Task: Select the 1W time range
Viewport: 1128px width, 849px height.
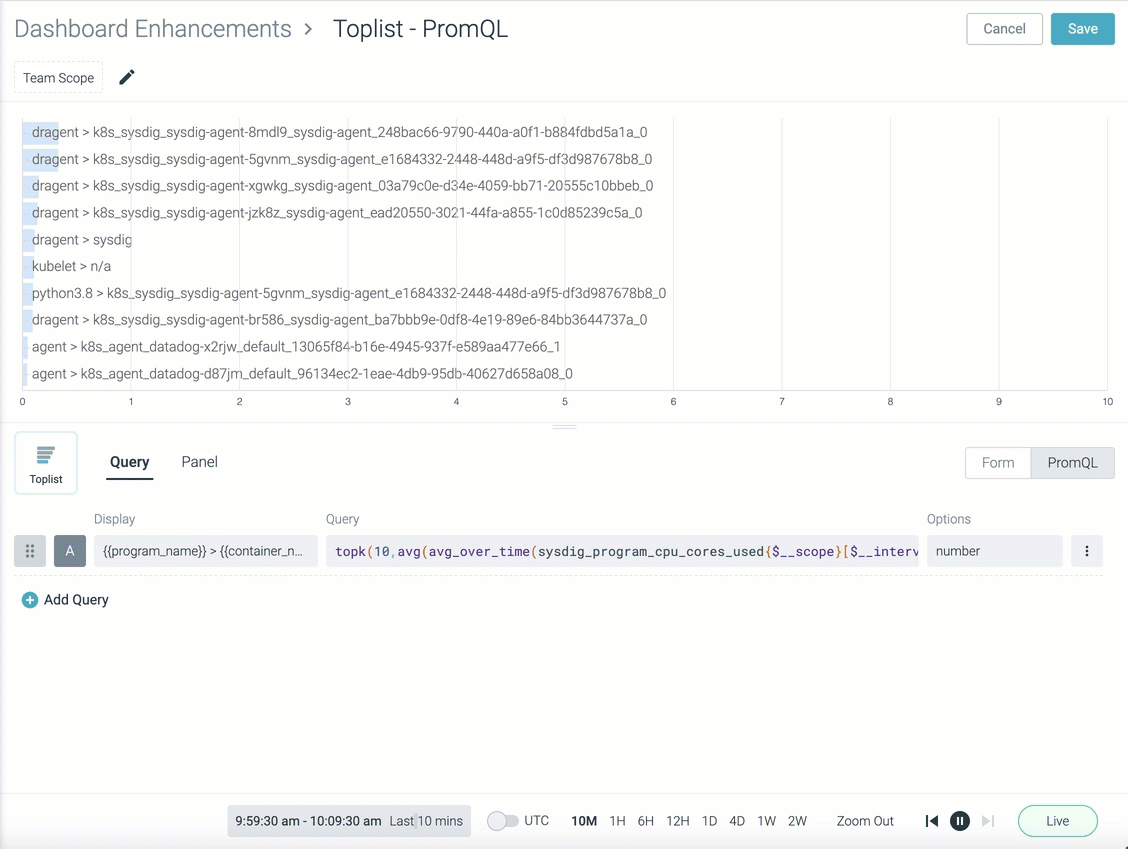Action: [x=767, y=821]
